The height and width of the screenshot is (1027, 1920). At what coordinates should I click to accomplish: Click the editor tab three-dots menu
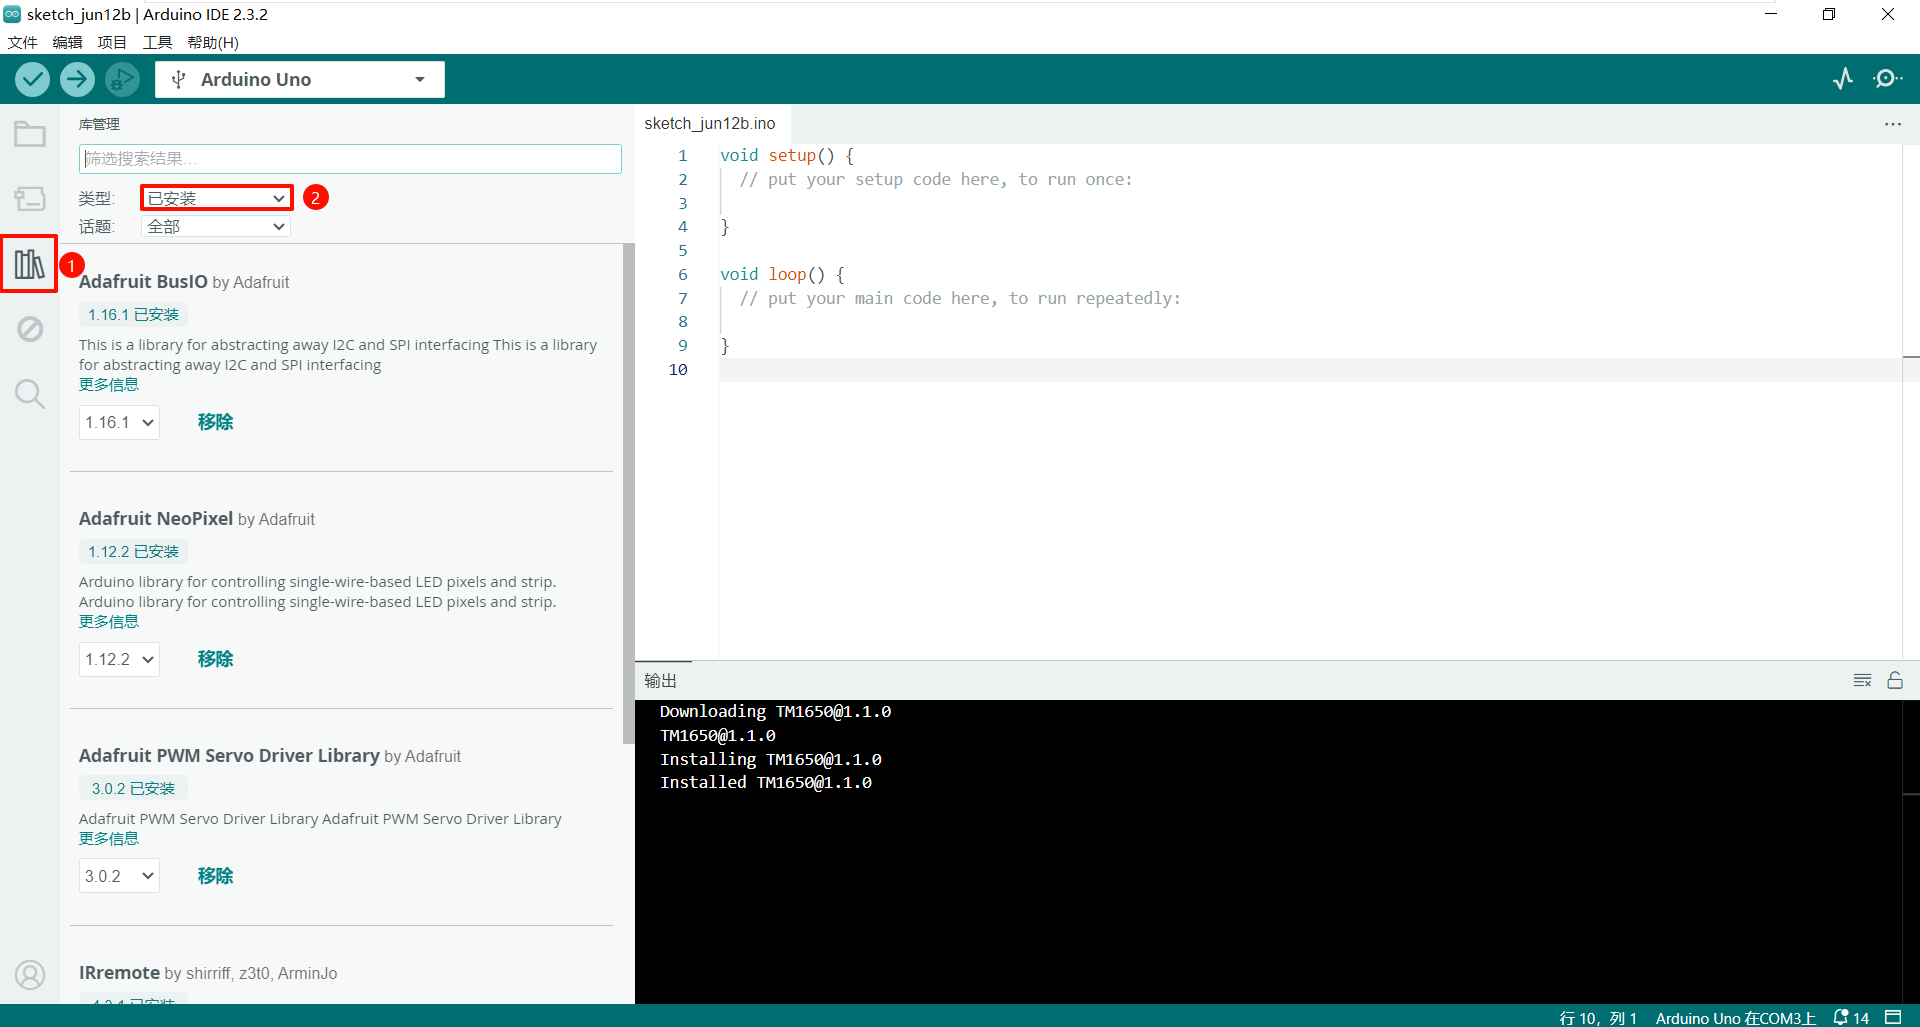1893,124
